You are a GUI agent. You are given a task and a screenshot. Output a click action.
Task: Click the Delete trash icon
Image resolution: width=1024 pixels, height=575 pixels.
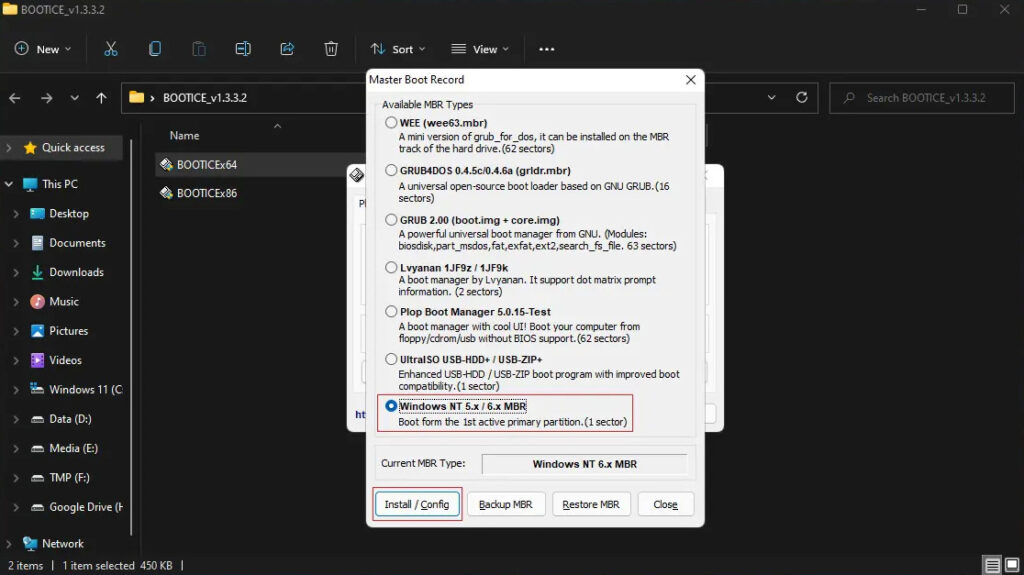(x=331, y=49)
